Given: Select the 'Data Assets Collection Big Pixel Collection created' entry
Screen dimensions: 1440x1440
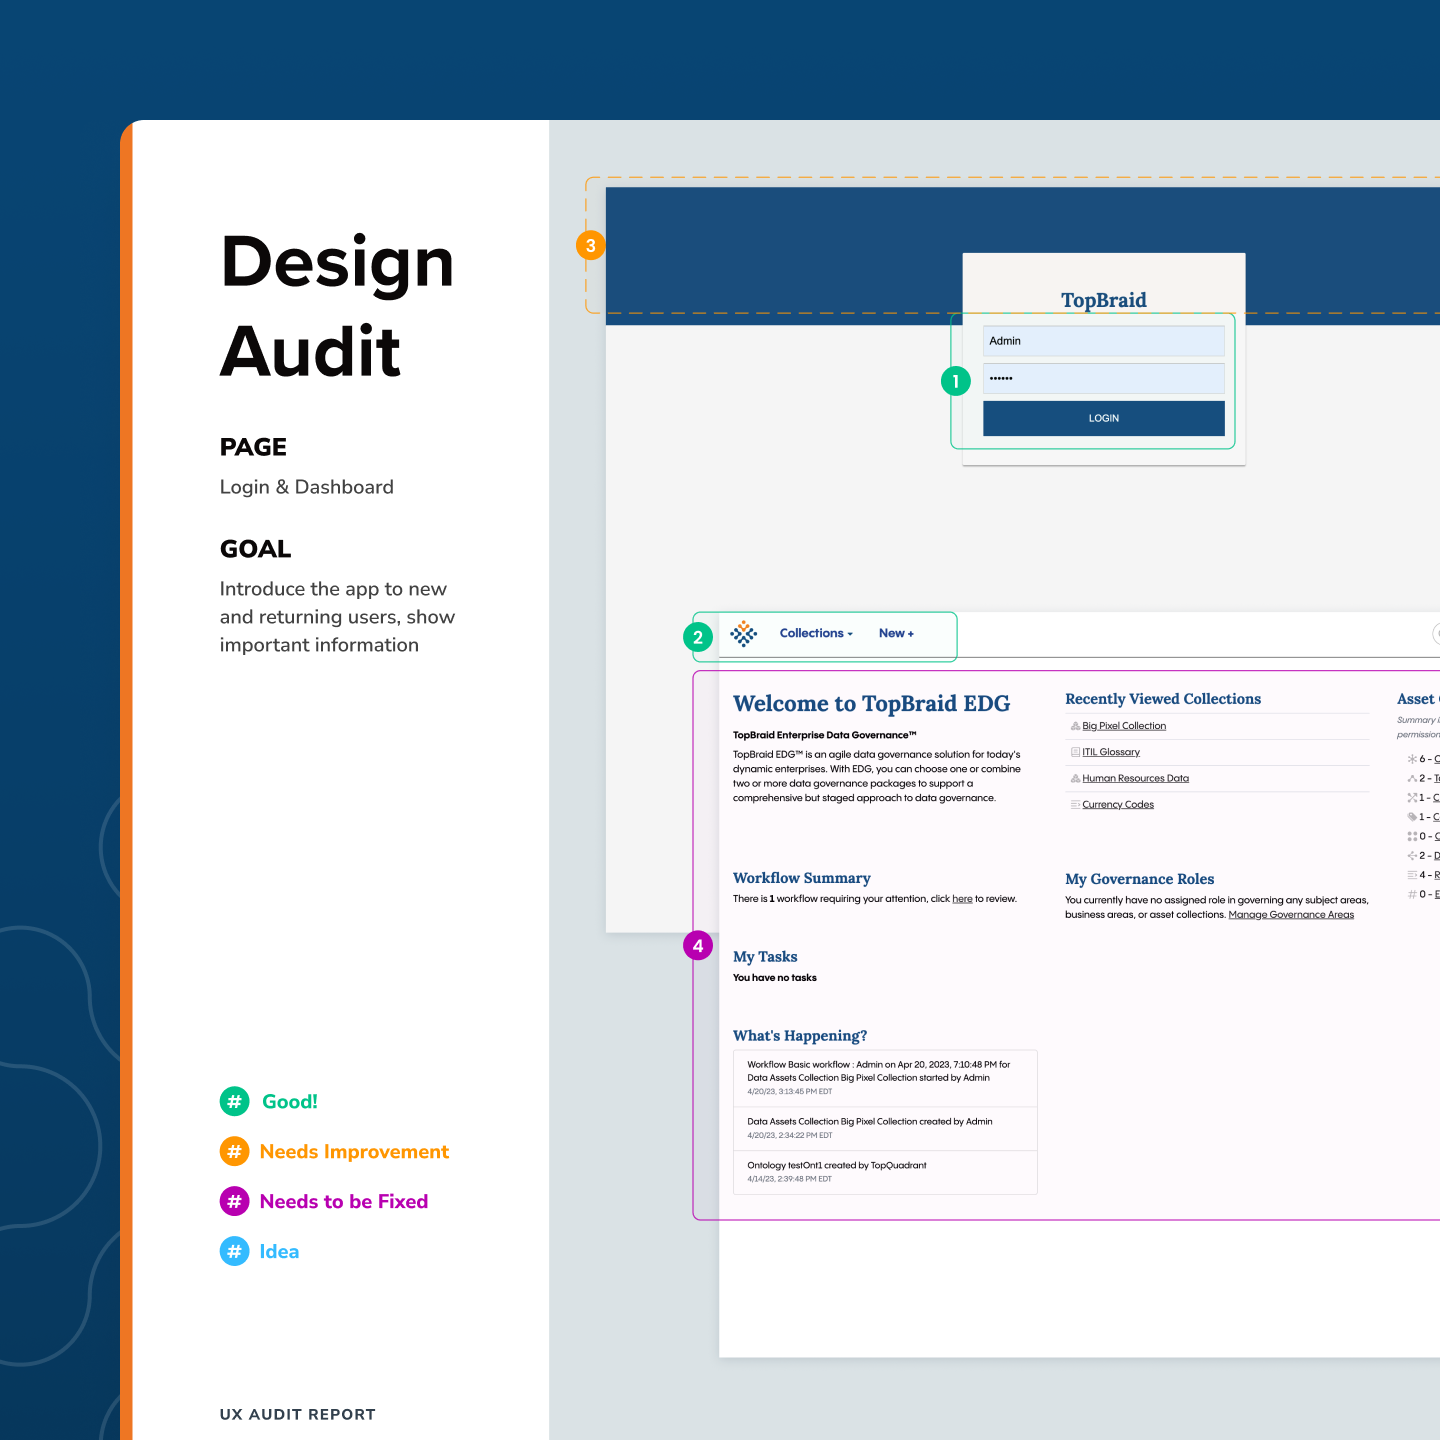Looking at the screenshot, I should [x=885, y=1128].
